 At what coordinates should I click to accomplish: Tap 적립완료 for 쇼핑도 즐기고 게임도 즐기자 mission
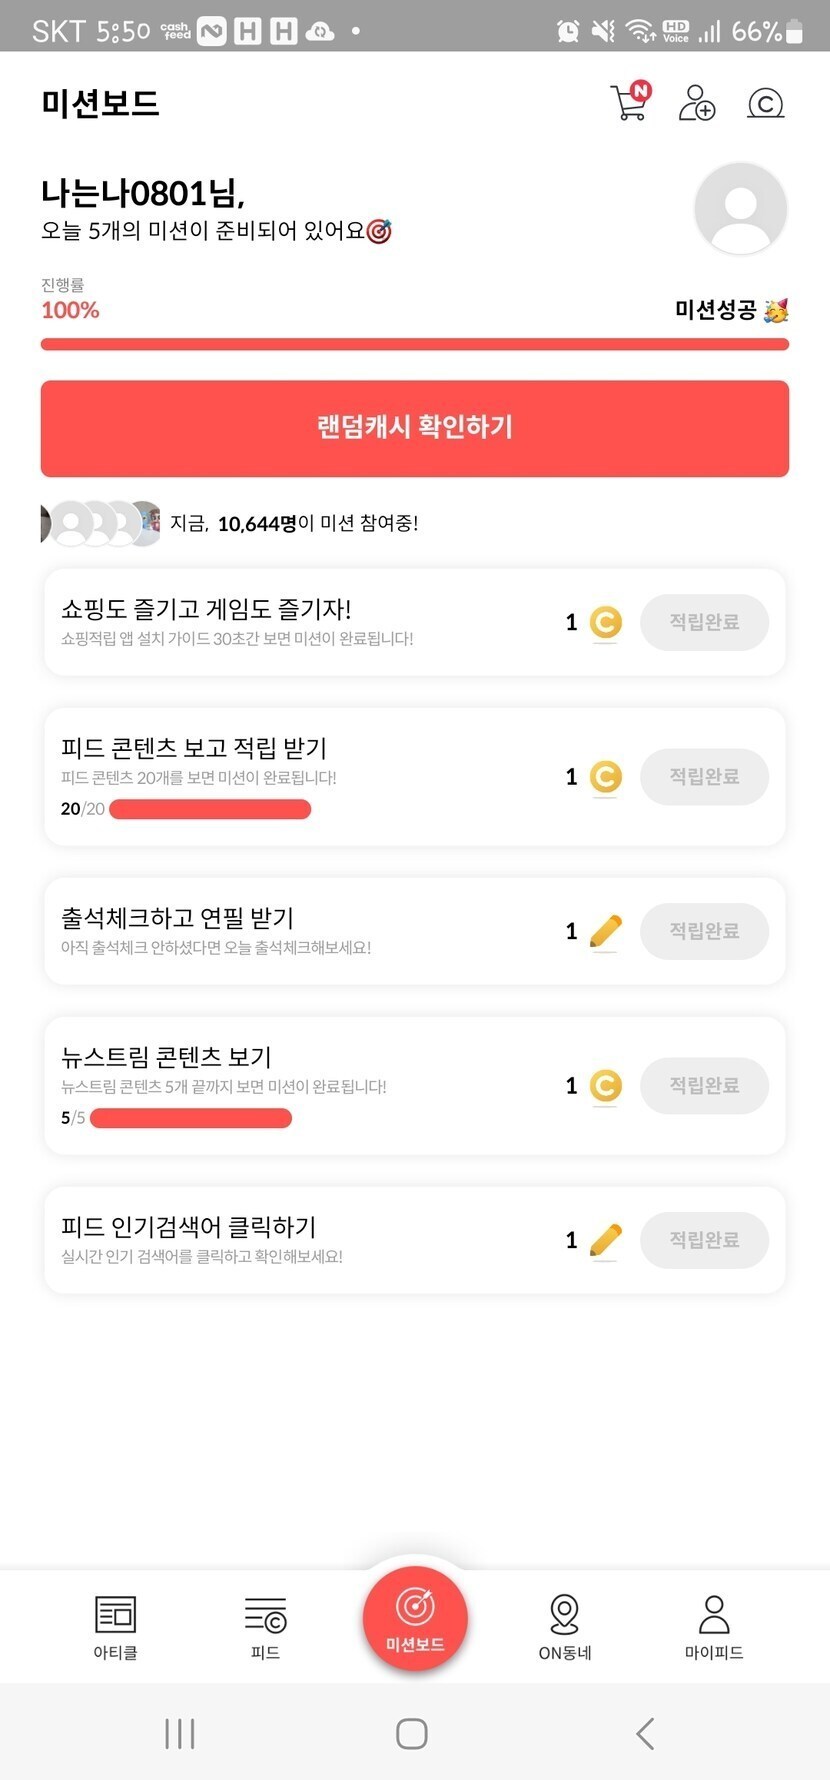[704, 622]
